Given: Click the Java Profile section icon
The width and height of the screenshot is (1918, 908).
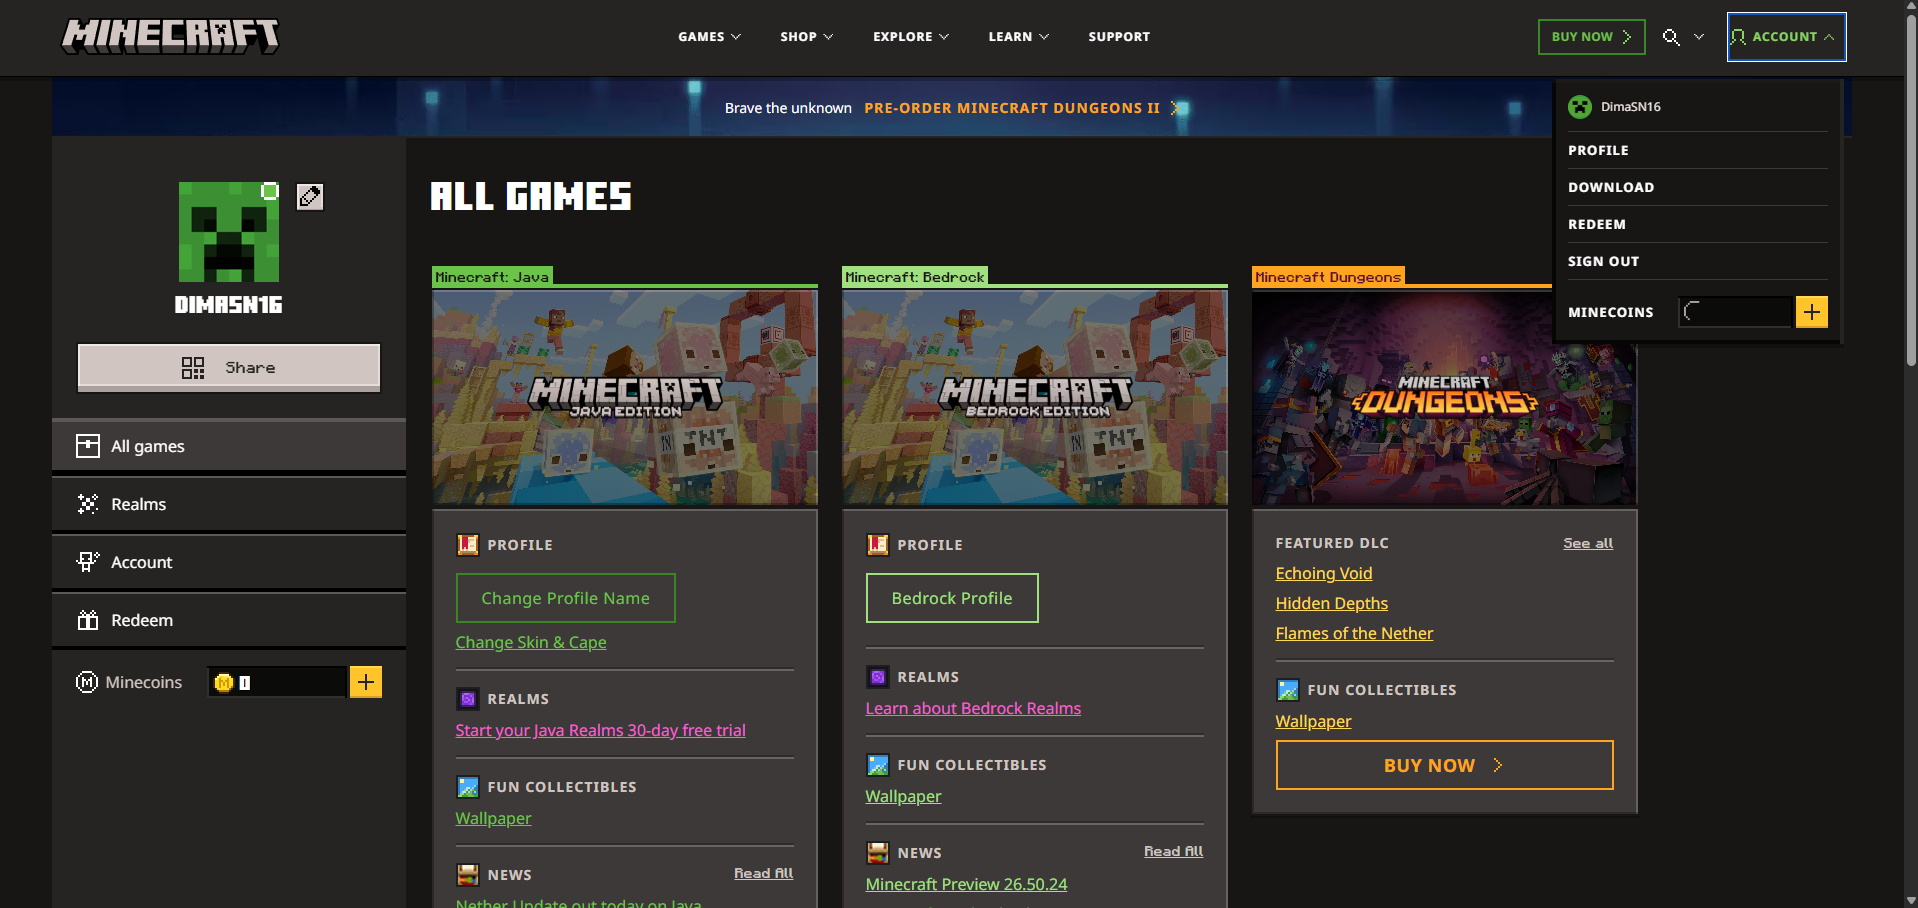Looking at the screenshot, I should (x=467, y=545).
